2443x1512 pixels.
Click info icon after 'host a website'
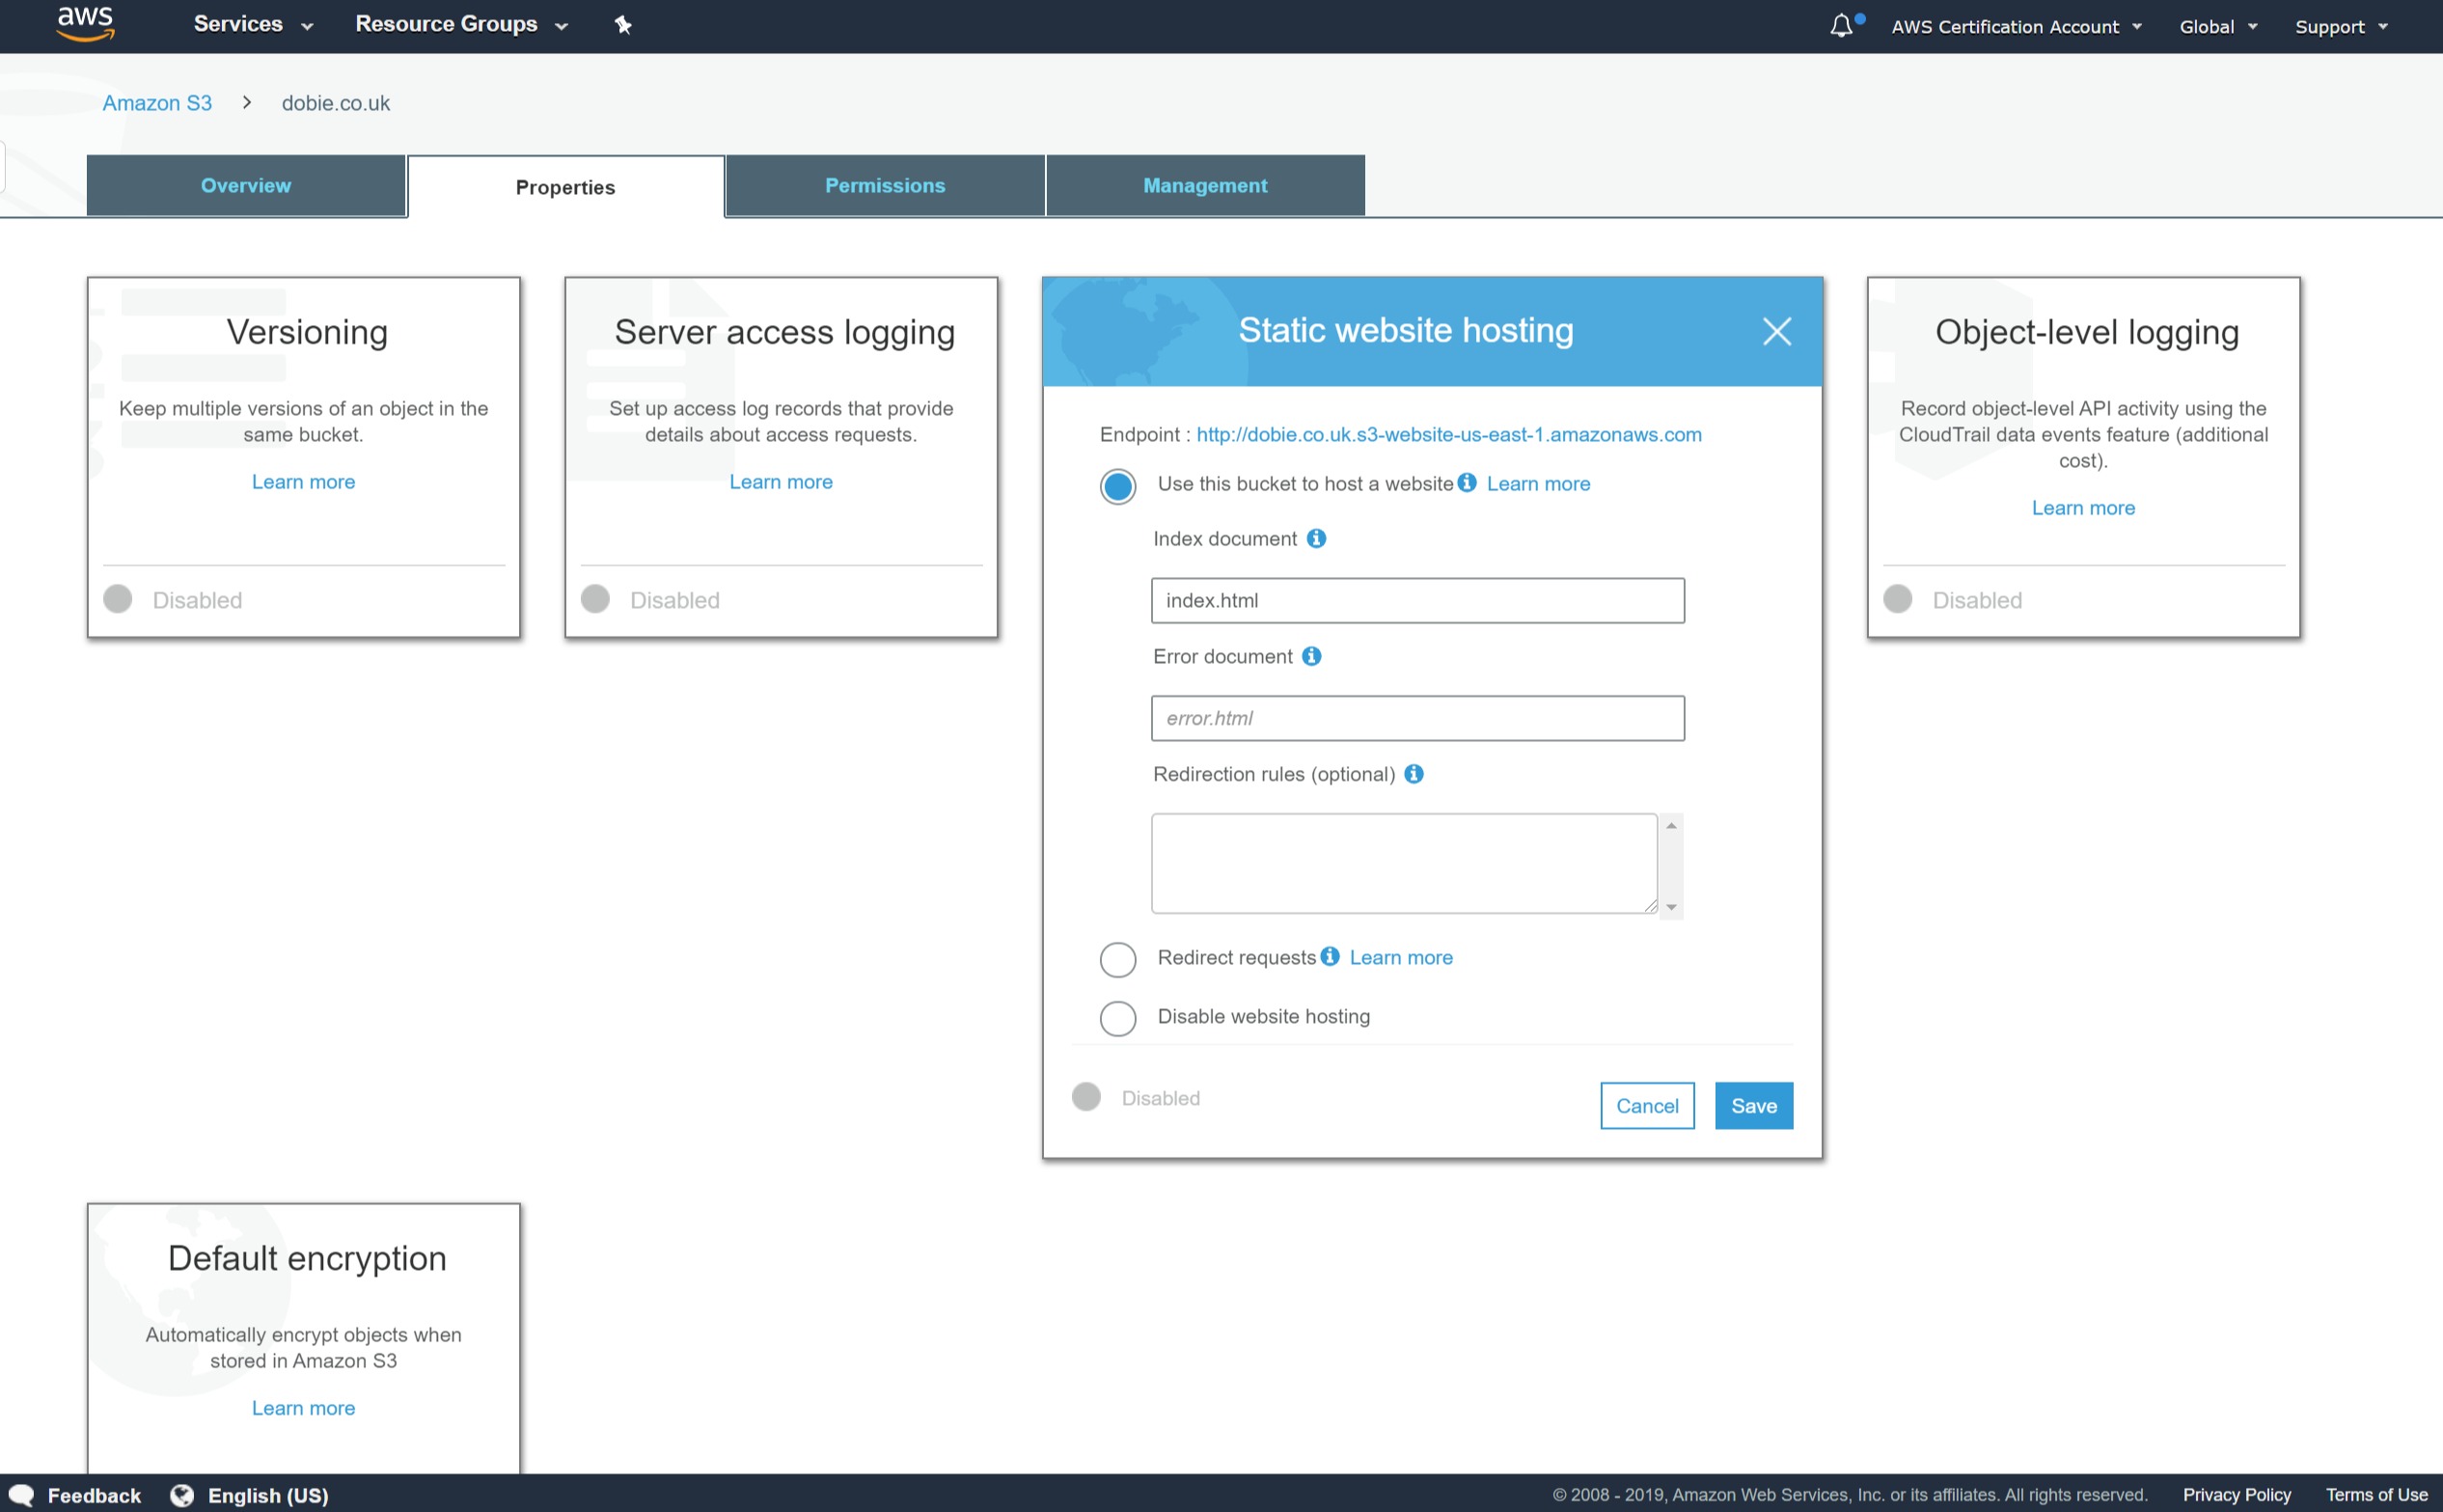point(1466,483)
